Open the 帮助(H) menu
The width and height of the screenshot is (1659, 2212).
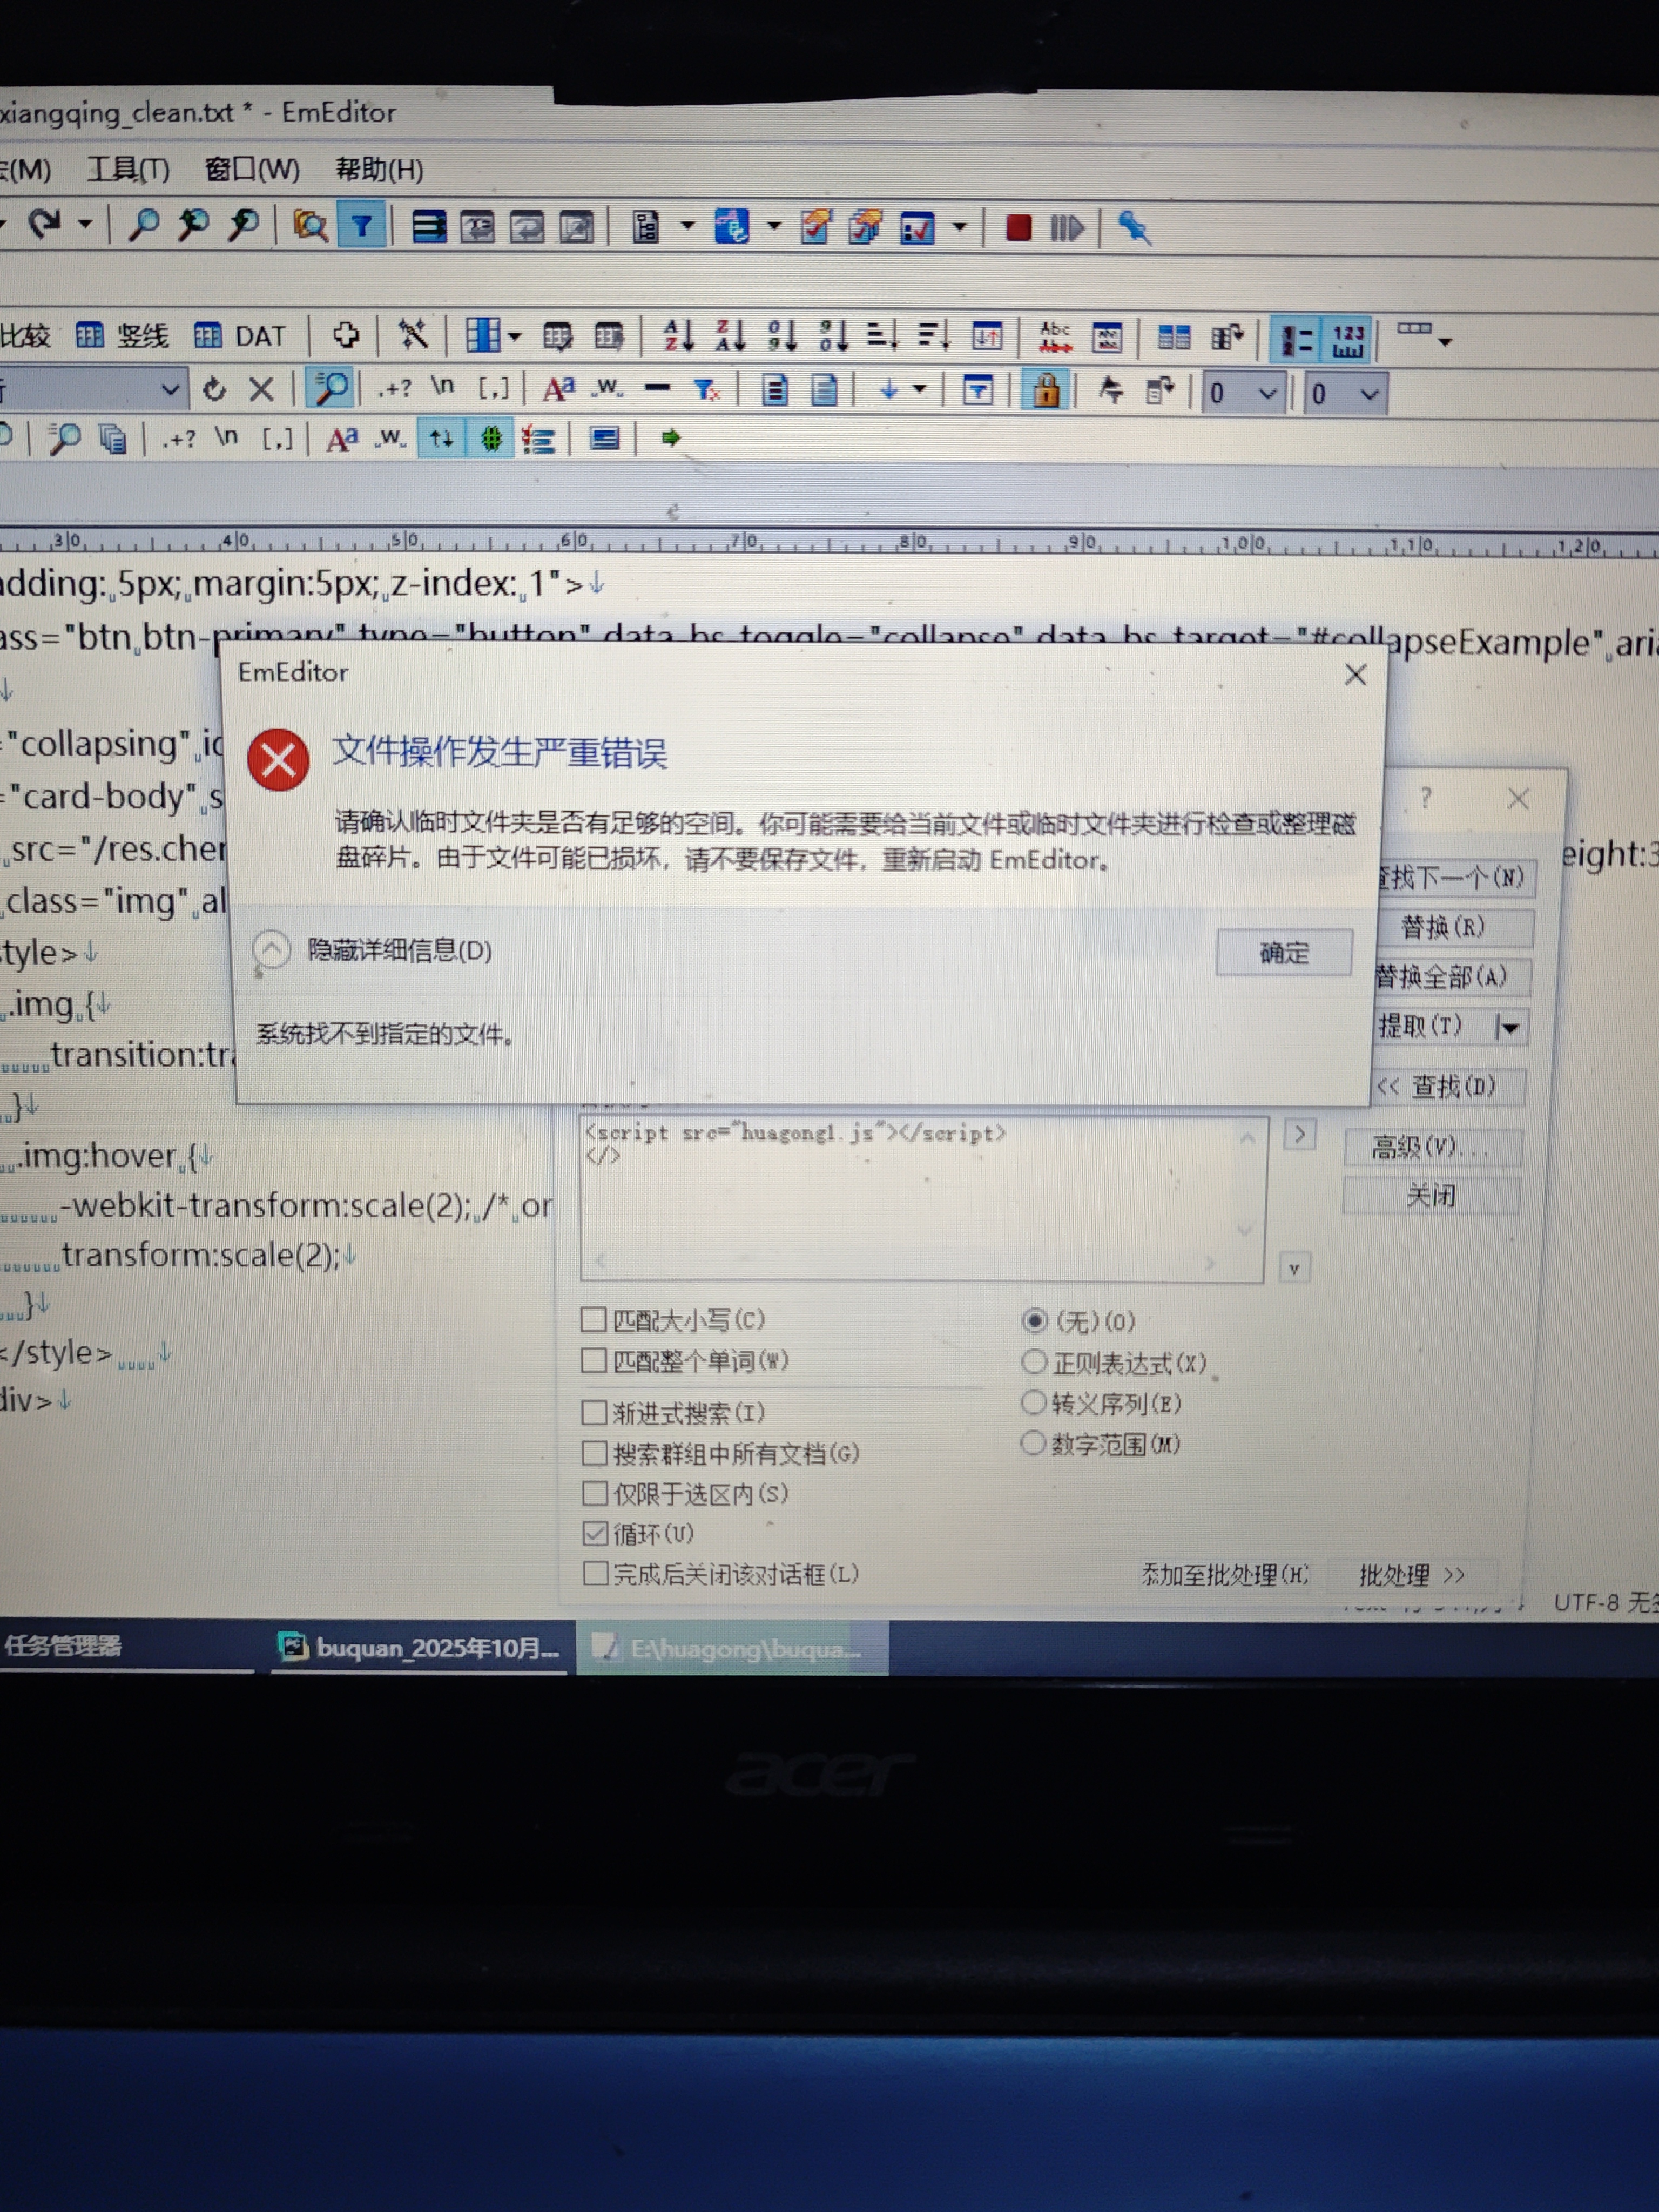[379, 169]
